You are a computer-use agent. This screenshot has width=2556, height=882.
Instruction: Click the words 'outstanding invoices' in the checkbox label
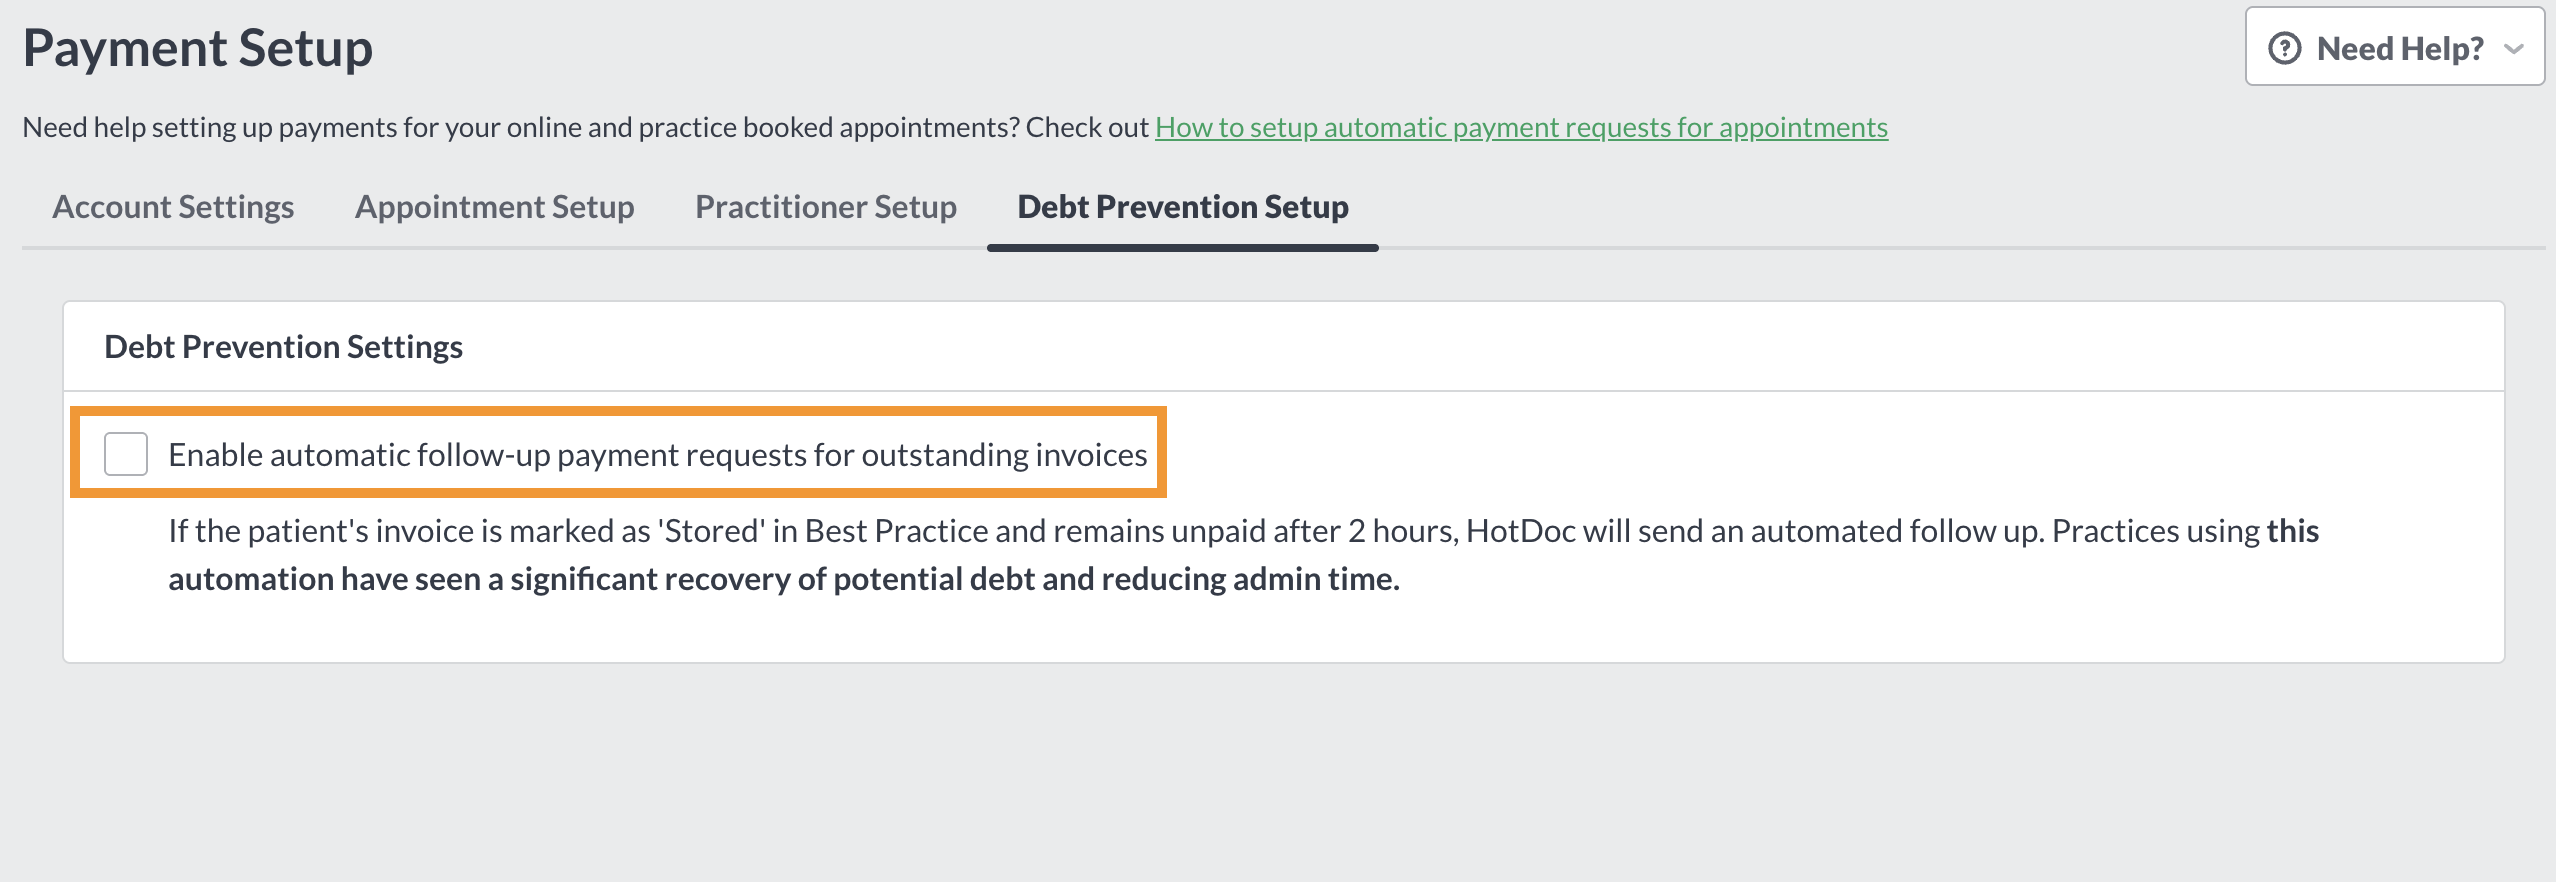(x=1004, y=455)
